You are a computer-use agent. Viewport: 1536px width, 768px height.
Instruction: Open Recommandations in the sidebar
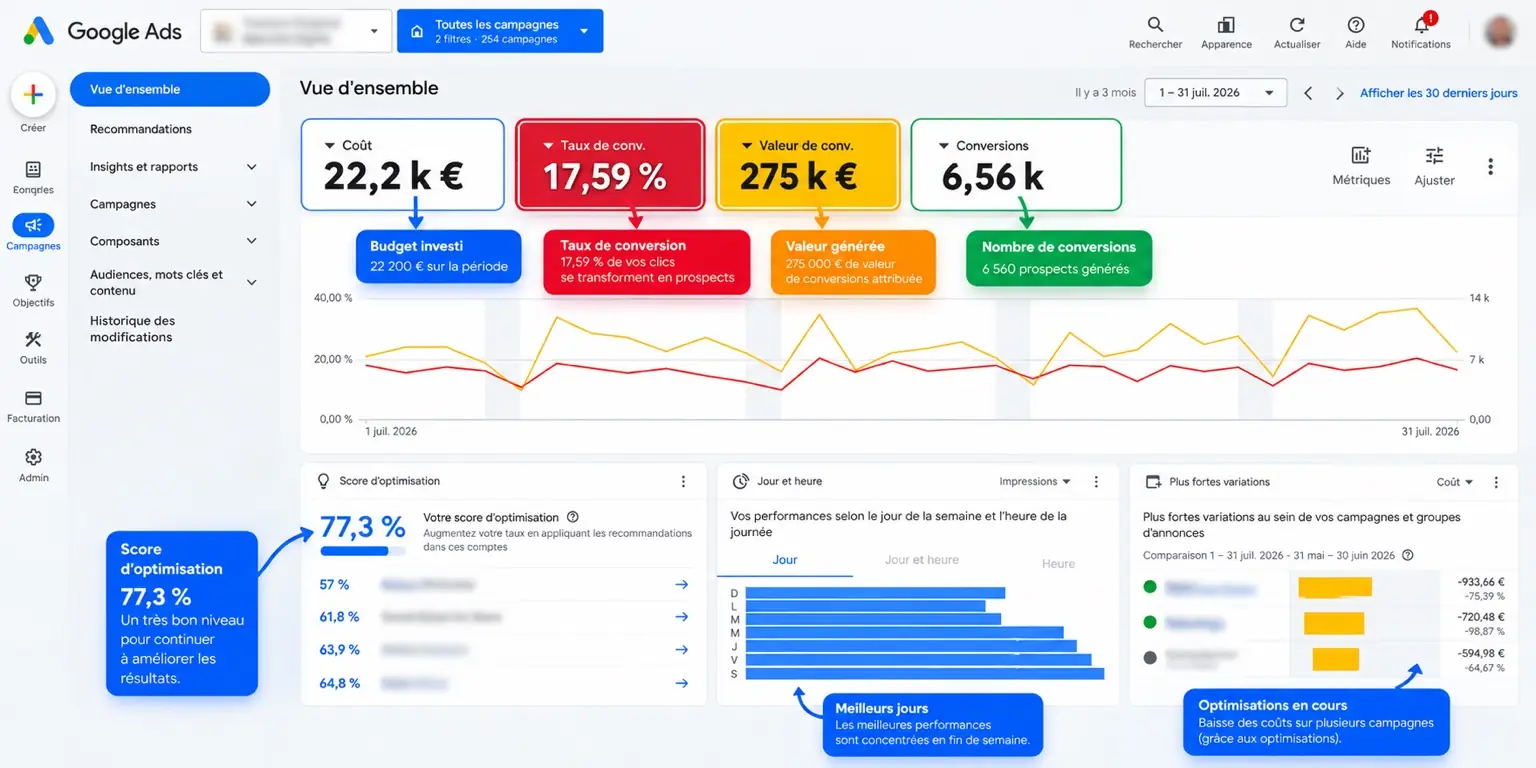[141, 129]
